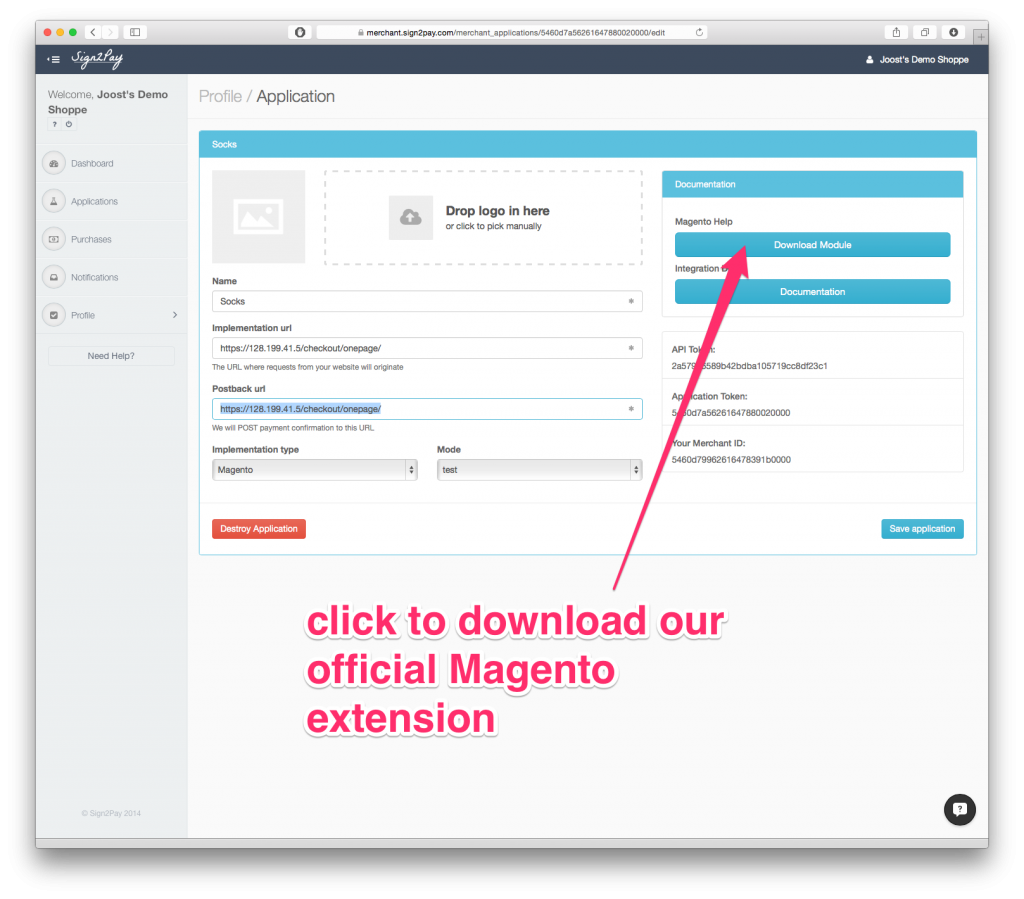The image size is (1024, 899).
Task: Go back using the browser back arrow
Action: click(x=93, y=32)
